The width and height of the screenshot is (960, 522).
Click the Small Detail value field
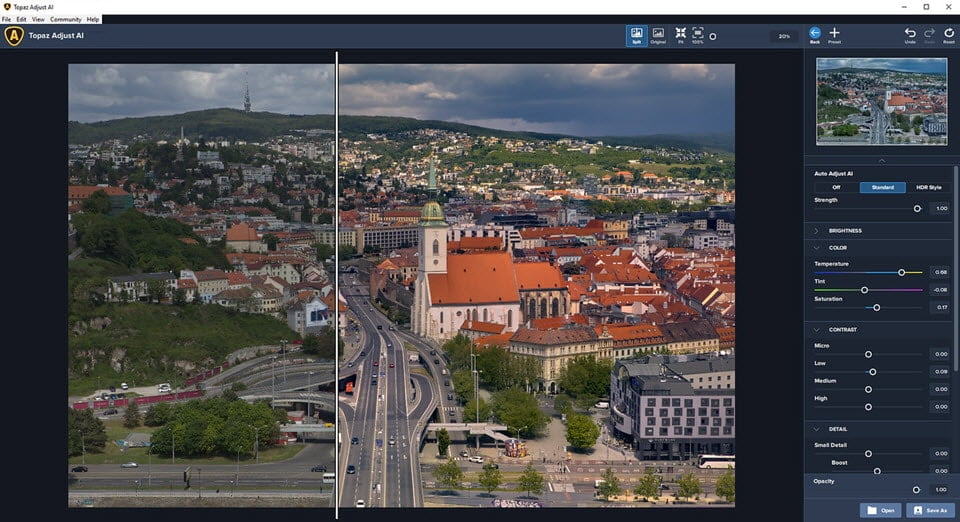pyautogui.click(x=941, y=454)
